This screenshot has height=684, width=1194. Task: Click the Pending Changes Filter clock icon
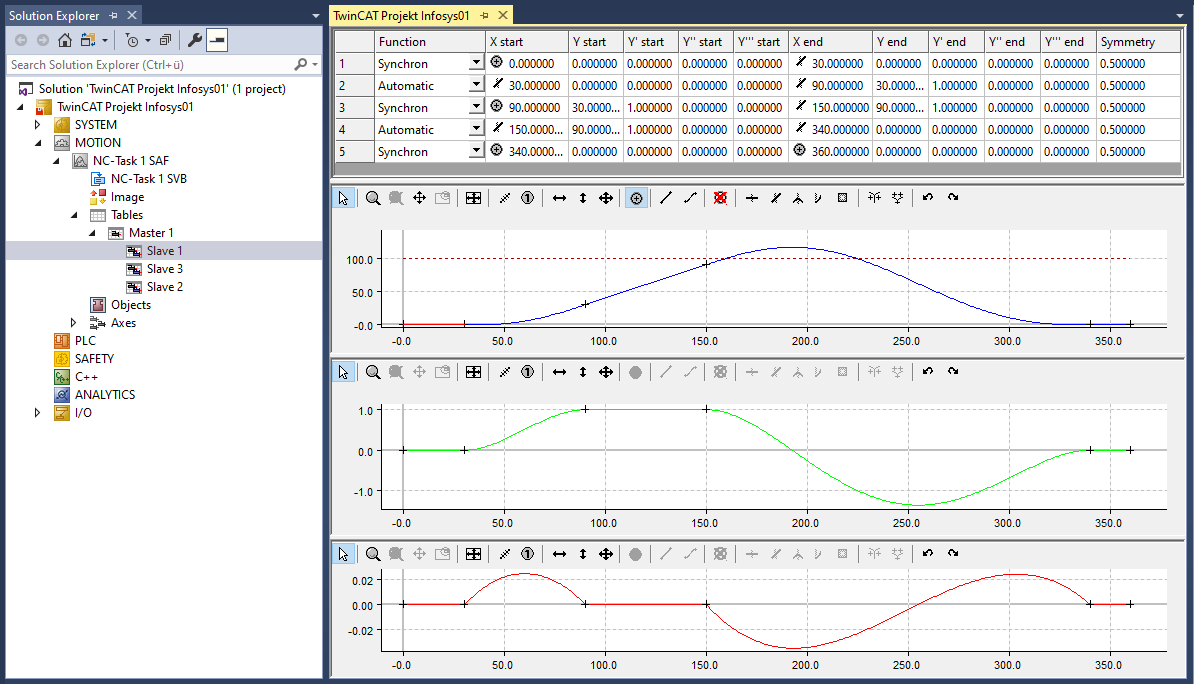pyautogui.click(x=132, y=40)
